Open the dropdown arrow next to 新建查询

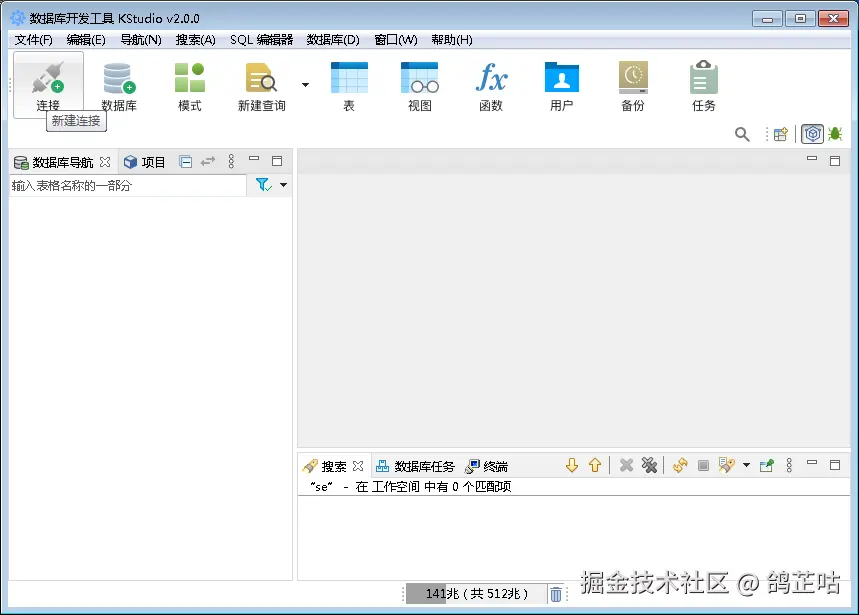coord(305,85)
